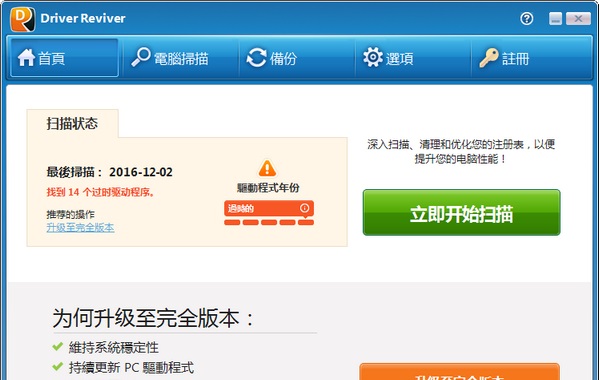This screenshot has width=599, height=380.
Task: Click the Driver Reviver title text
Action: (x=83, y=18)
